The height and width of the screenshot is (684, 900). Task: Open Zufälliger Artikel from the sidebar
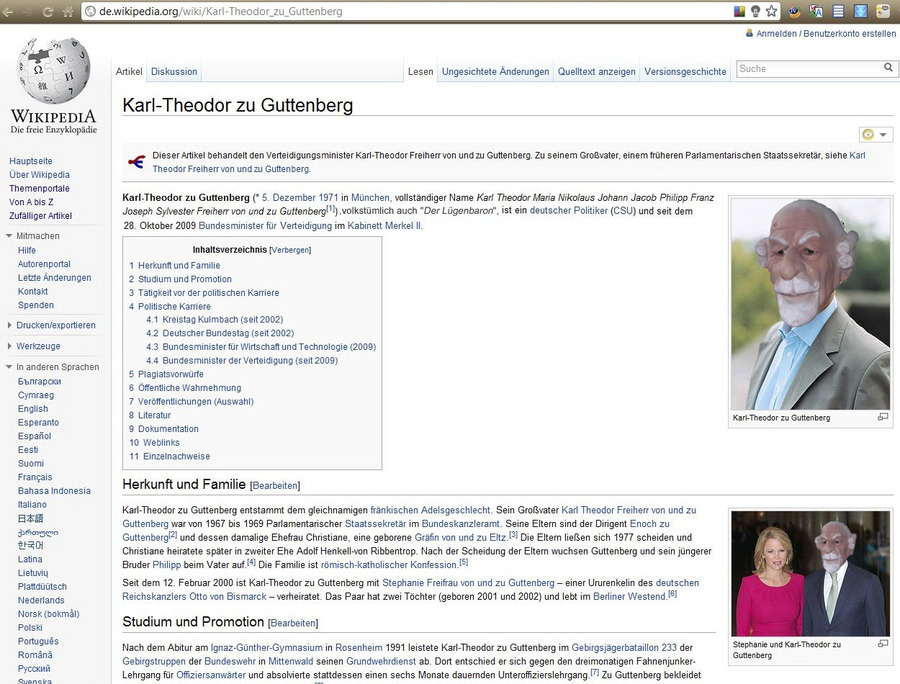[40, 216]
